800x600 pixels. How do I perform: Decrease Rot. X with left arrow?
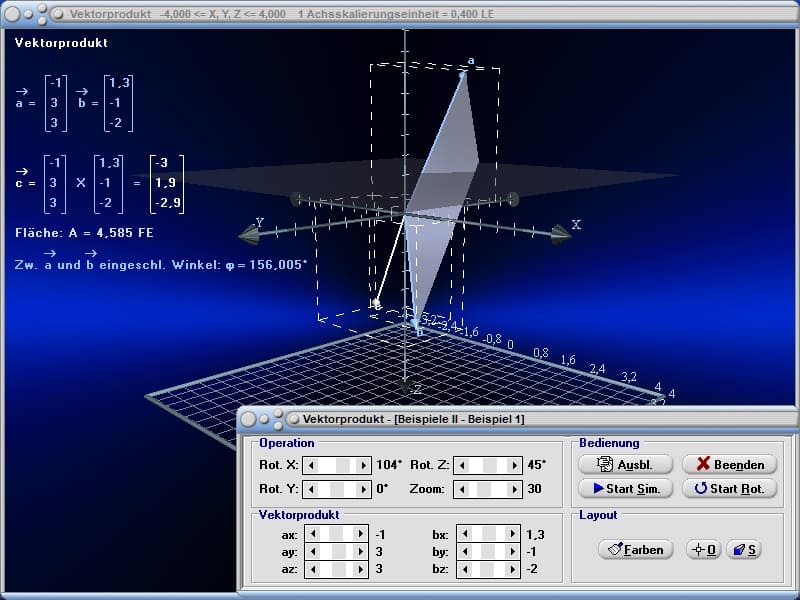click(310, 465)
